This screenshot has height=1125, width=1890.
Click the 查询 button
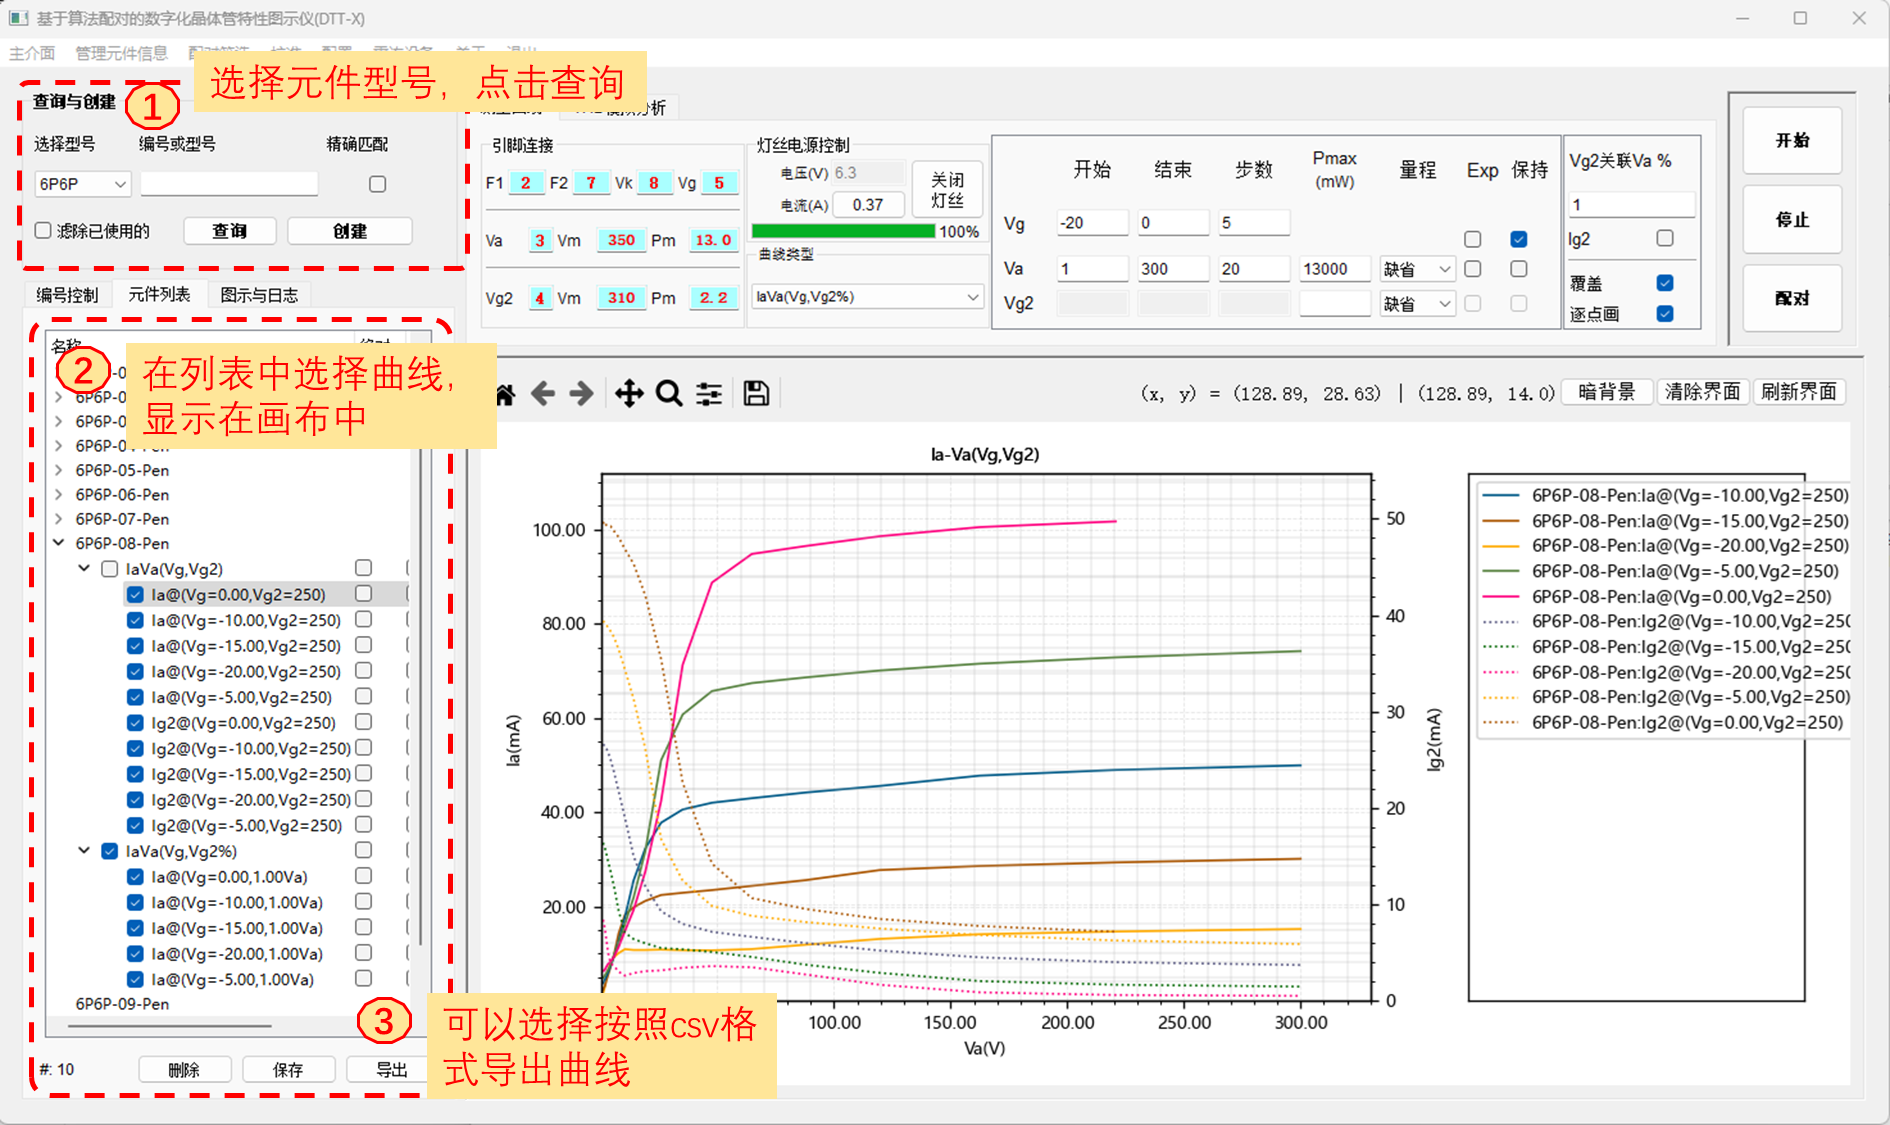click(x=230, y=231)
